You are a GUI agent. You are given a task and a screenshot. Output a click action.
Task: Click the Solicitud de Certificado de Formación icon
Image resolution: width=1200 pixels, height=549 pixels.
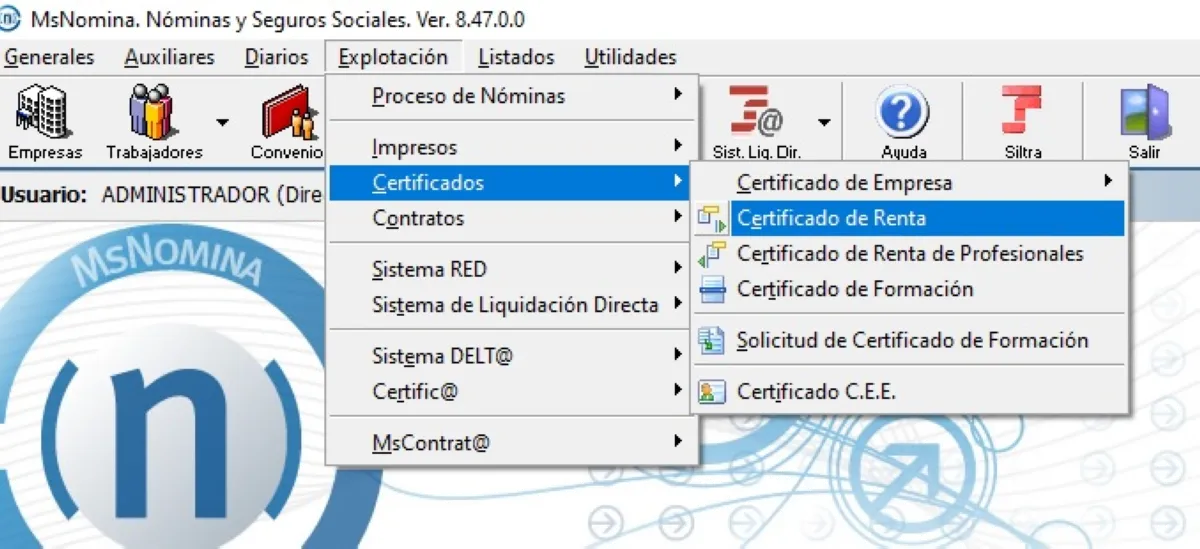click(712, 341)
